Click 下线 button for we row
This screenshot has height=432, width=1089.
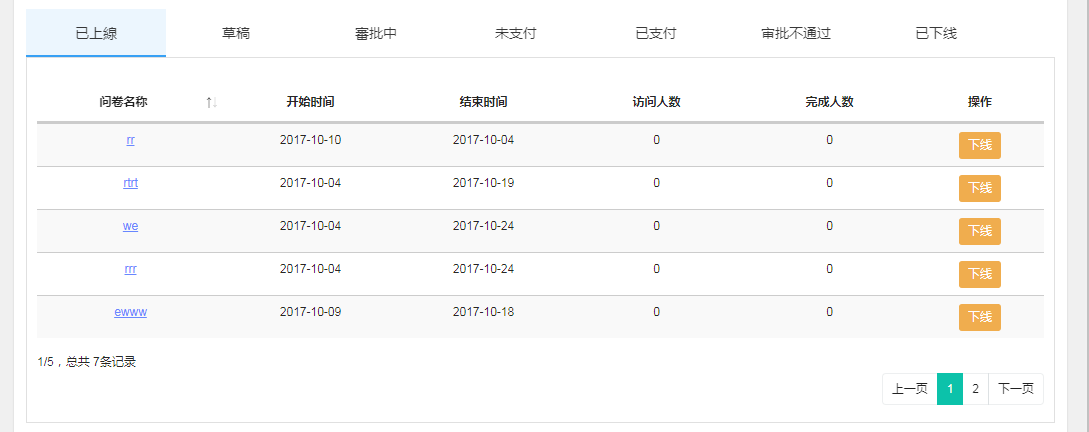coord(980,231)
